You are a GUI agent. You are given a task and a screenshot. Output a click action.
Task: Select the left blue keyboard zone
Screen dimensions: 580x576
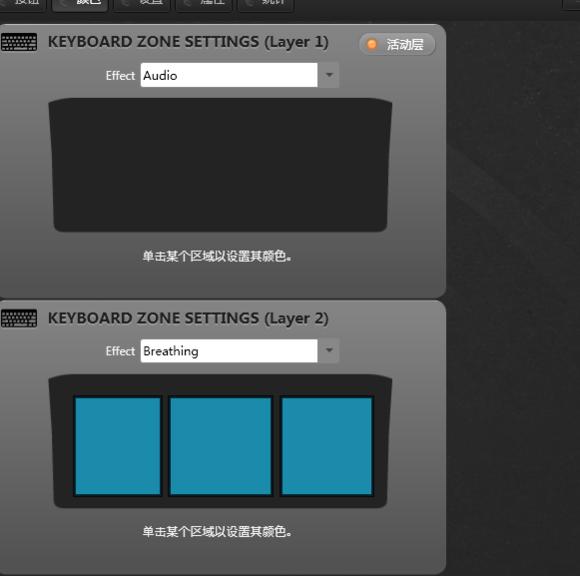[x=118, y=446]
